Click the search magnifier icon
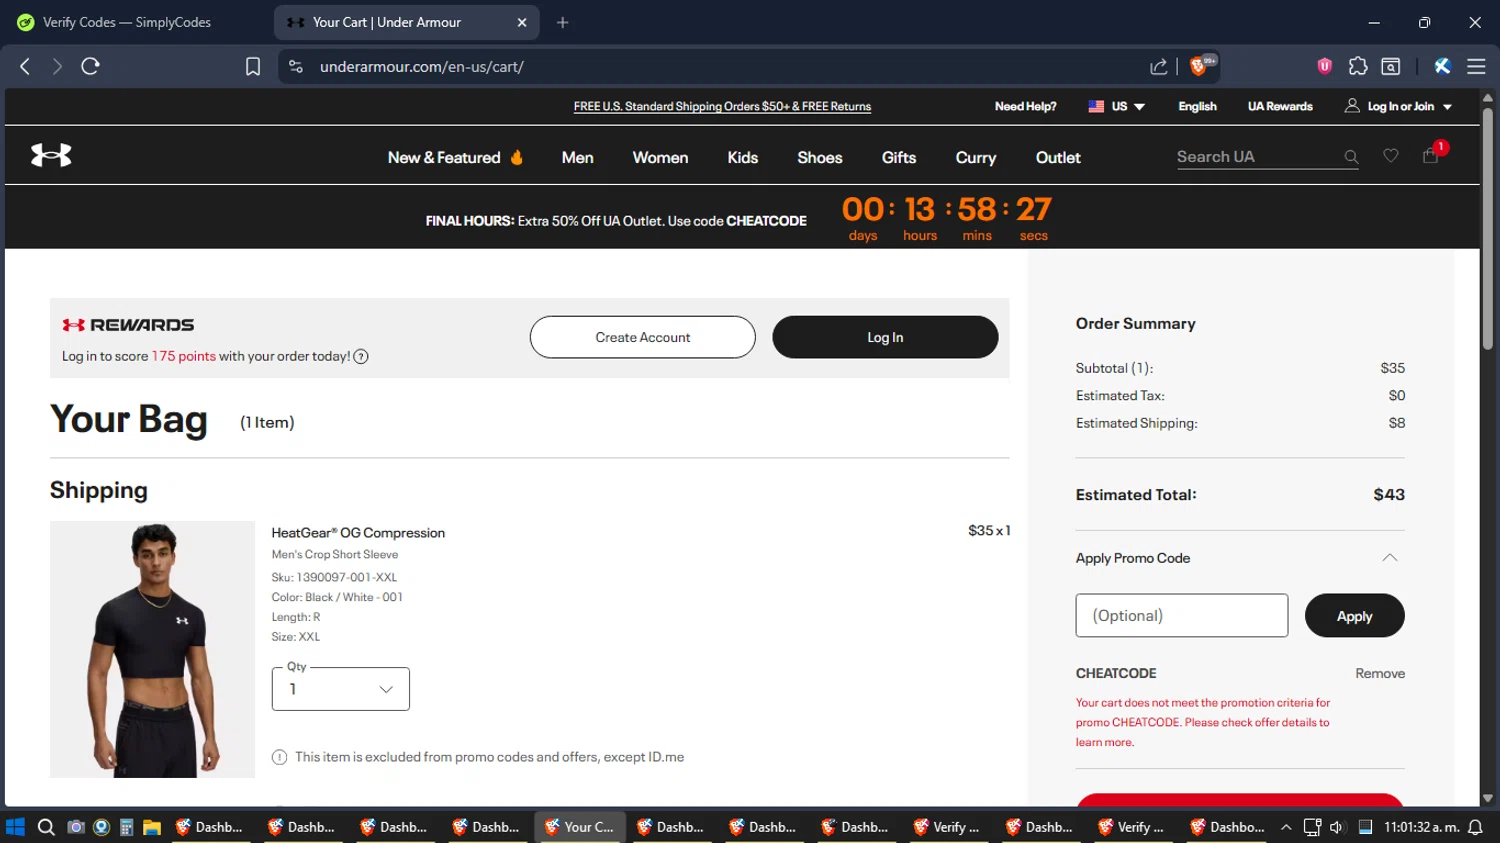This screenshot has height=843, width=1500. click(x=1351, y=157)
